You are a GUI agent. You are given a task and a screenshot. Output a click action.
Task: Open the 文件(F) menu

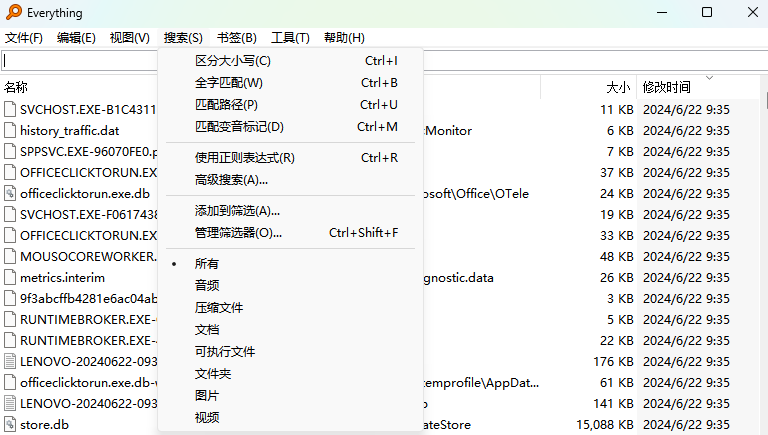[24, 38]
